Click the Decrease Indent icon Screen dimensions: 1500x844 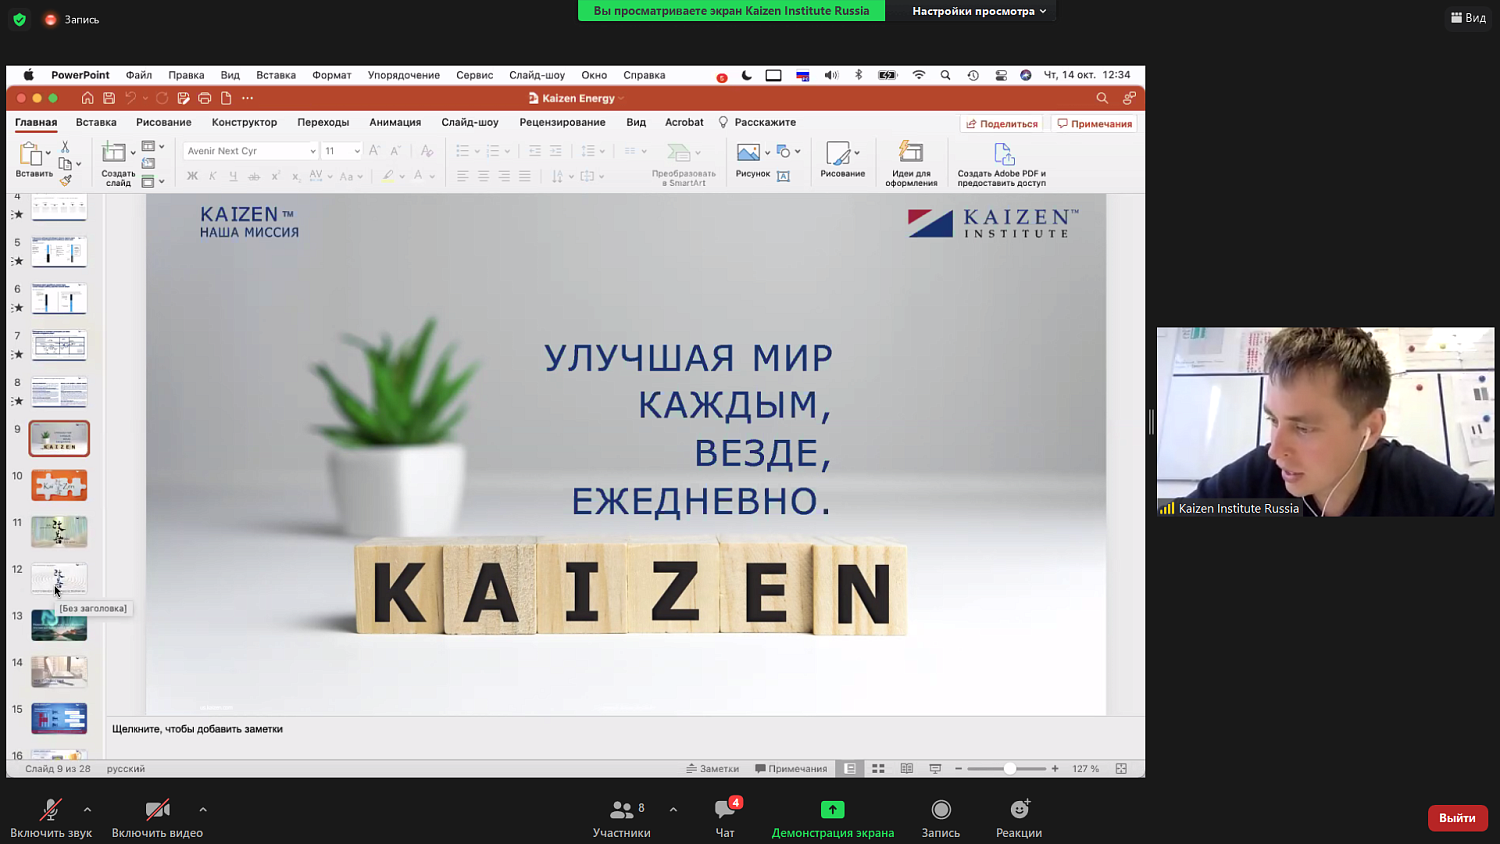pyautogui.click(x=535, y=151)
